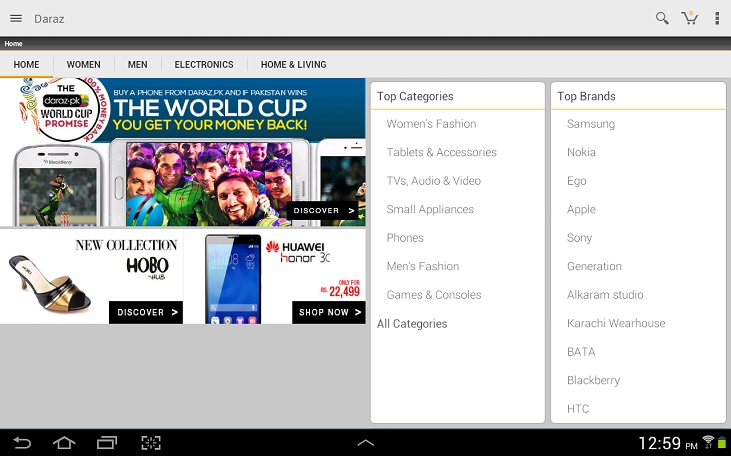Switch to the Electronics tab
The width and height of the screenshot is (731, 456).
[204, 65]
